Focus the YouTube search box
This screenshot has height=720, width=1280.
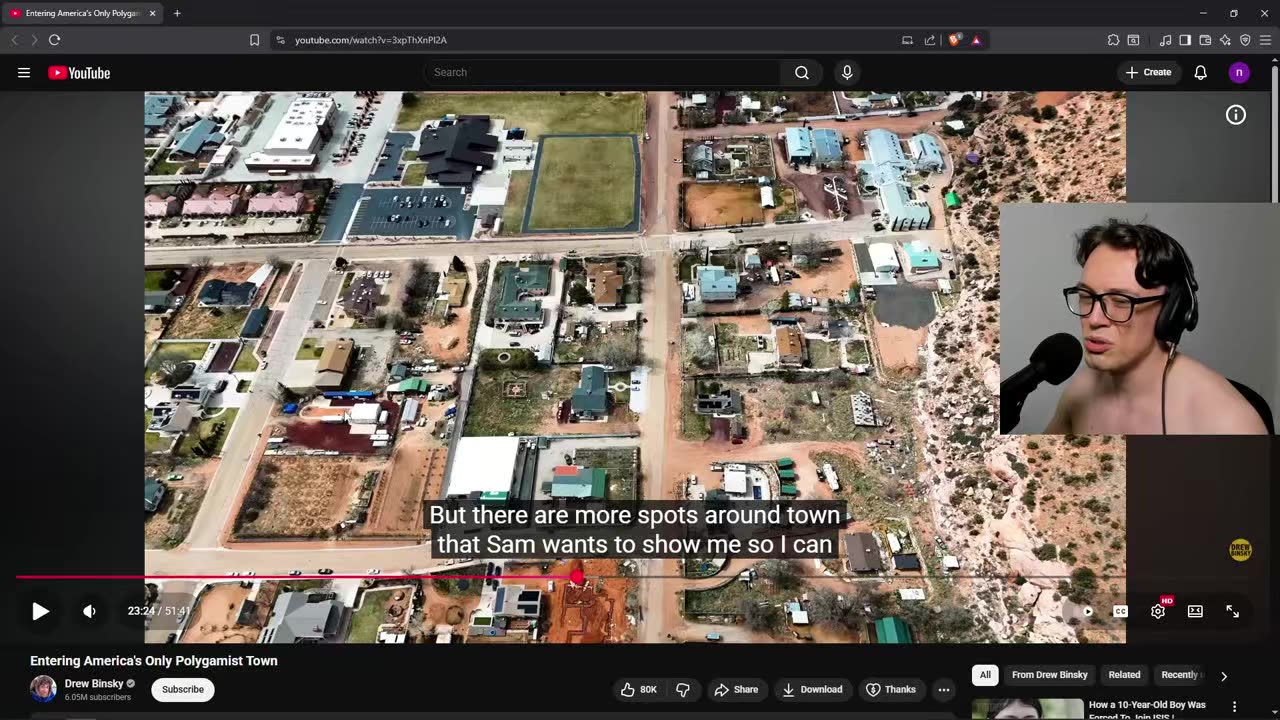click(603, 72)
